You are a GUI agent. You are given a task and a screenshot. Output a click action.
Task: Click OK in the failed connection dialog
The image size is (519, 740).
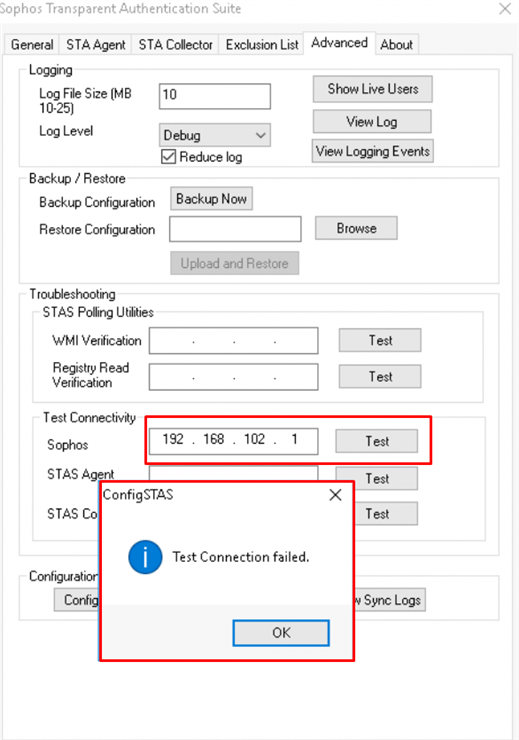tap(281, 633)
